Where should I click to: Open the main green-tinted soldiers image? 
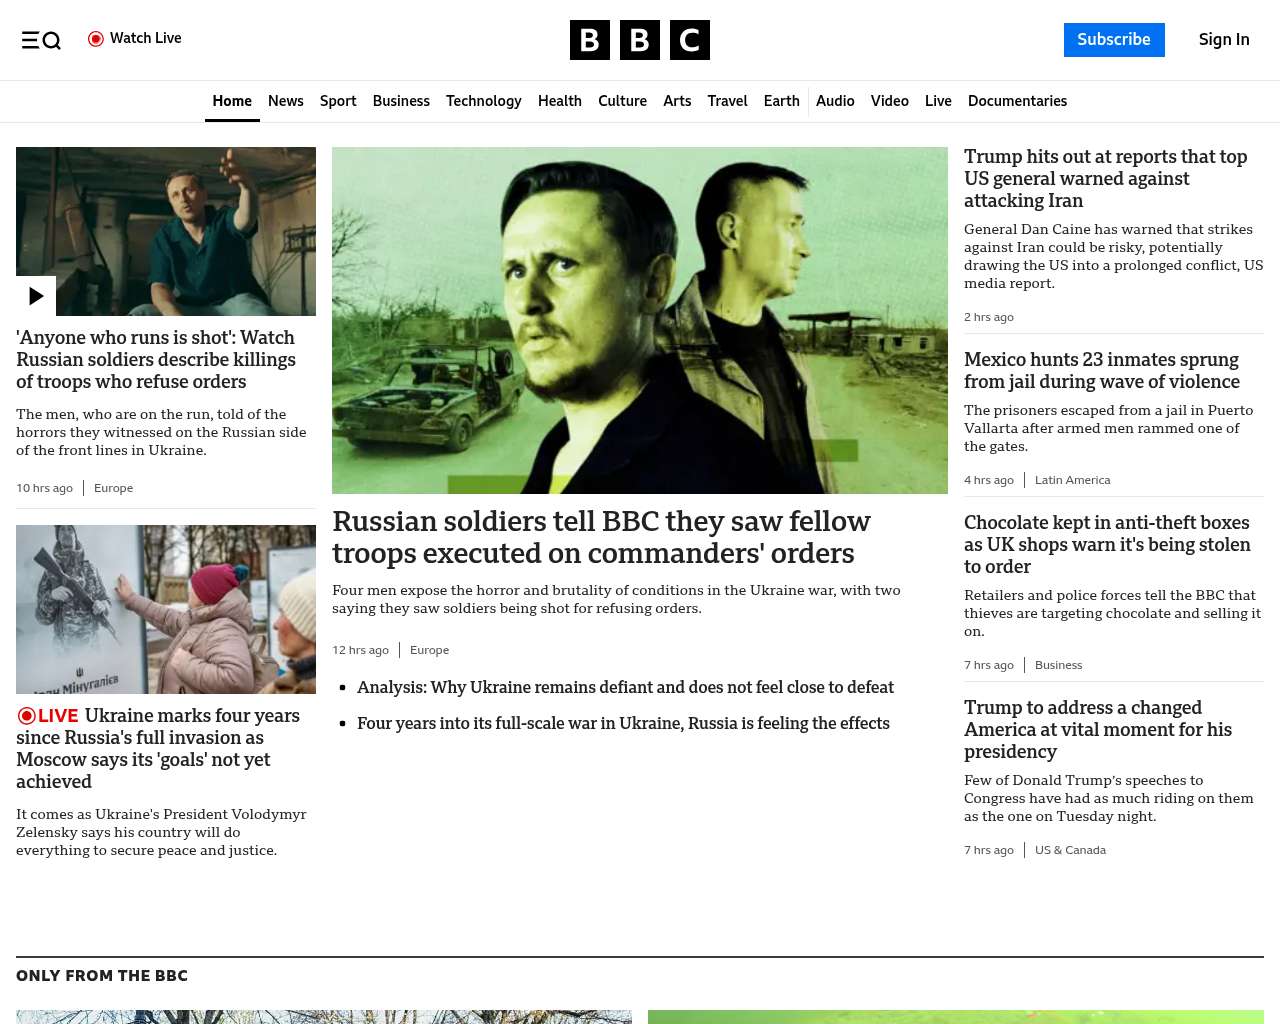point(640,320)
